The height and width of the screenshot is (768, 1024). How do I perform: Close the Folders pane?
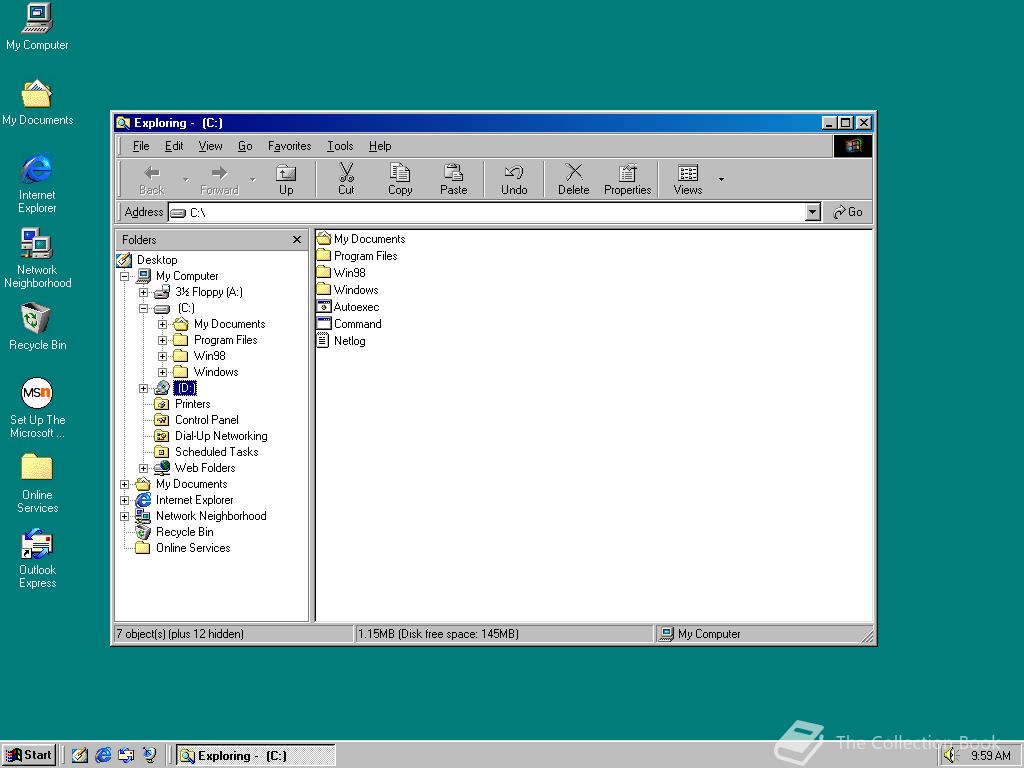point(296,240)
